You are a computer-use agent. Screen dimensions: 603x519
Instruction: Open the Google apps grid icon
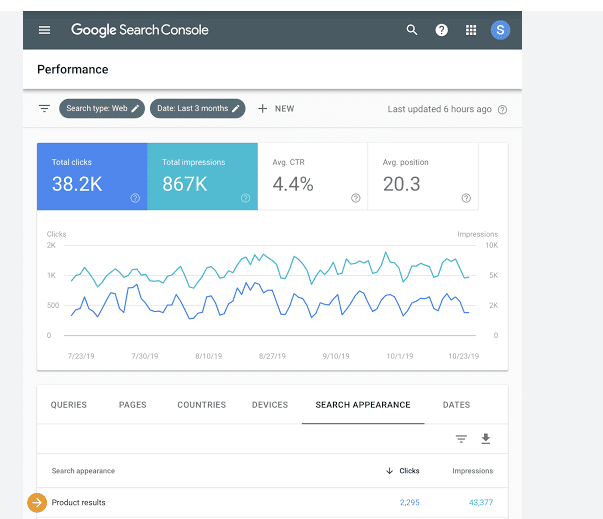[x=471, y=30]
